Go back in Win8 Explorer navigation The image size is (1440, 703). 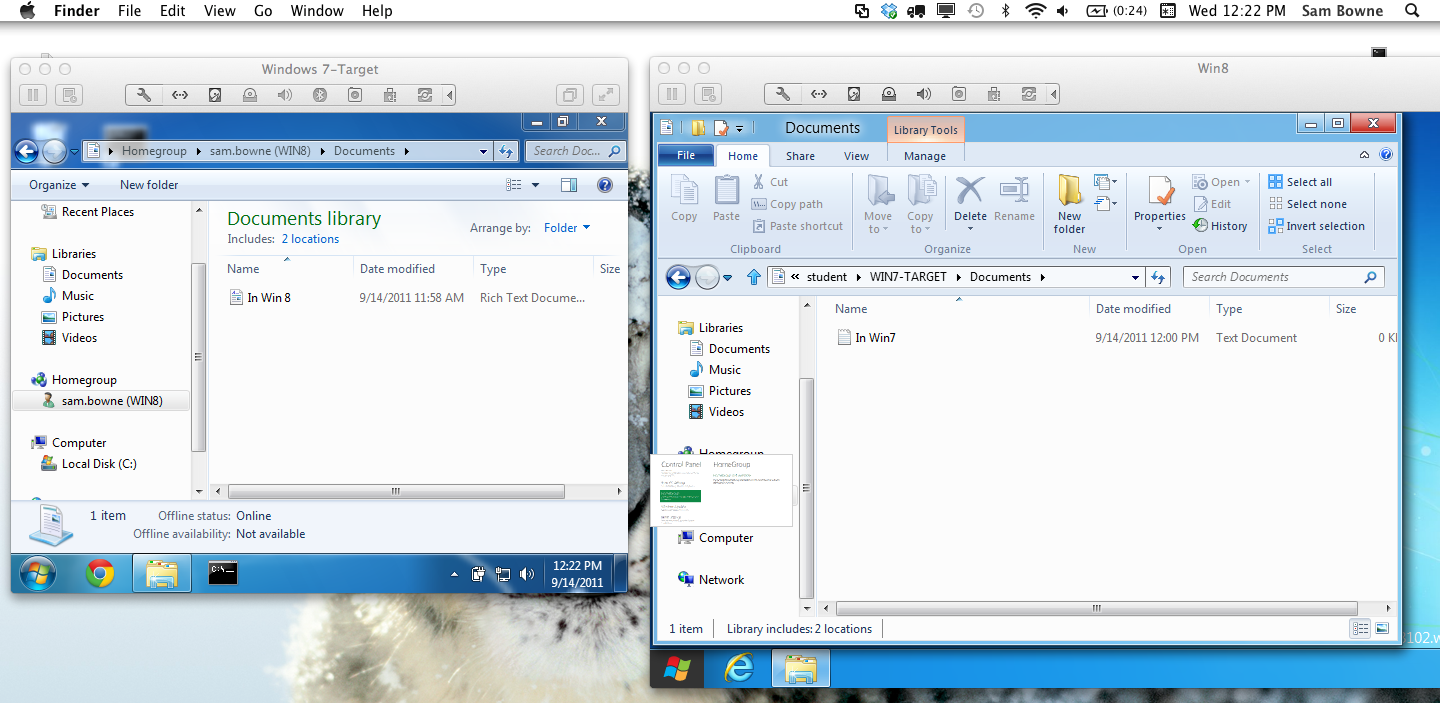(678, 277)
